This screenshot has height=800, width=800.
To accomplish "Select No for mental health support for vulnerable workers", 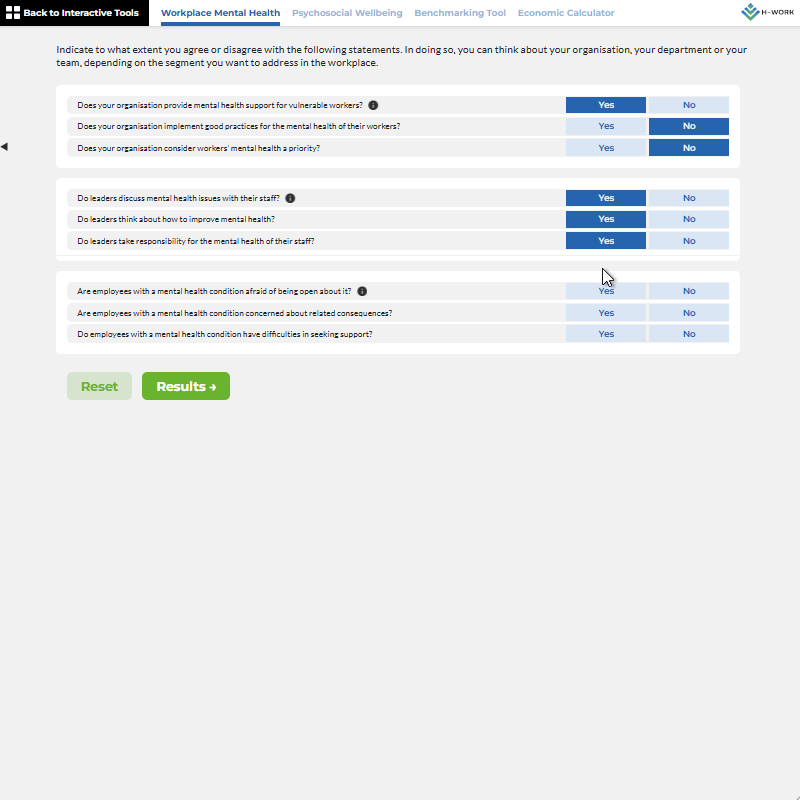I will pos(688,105).
